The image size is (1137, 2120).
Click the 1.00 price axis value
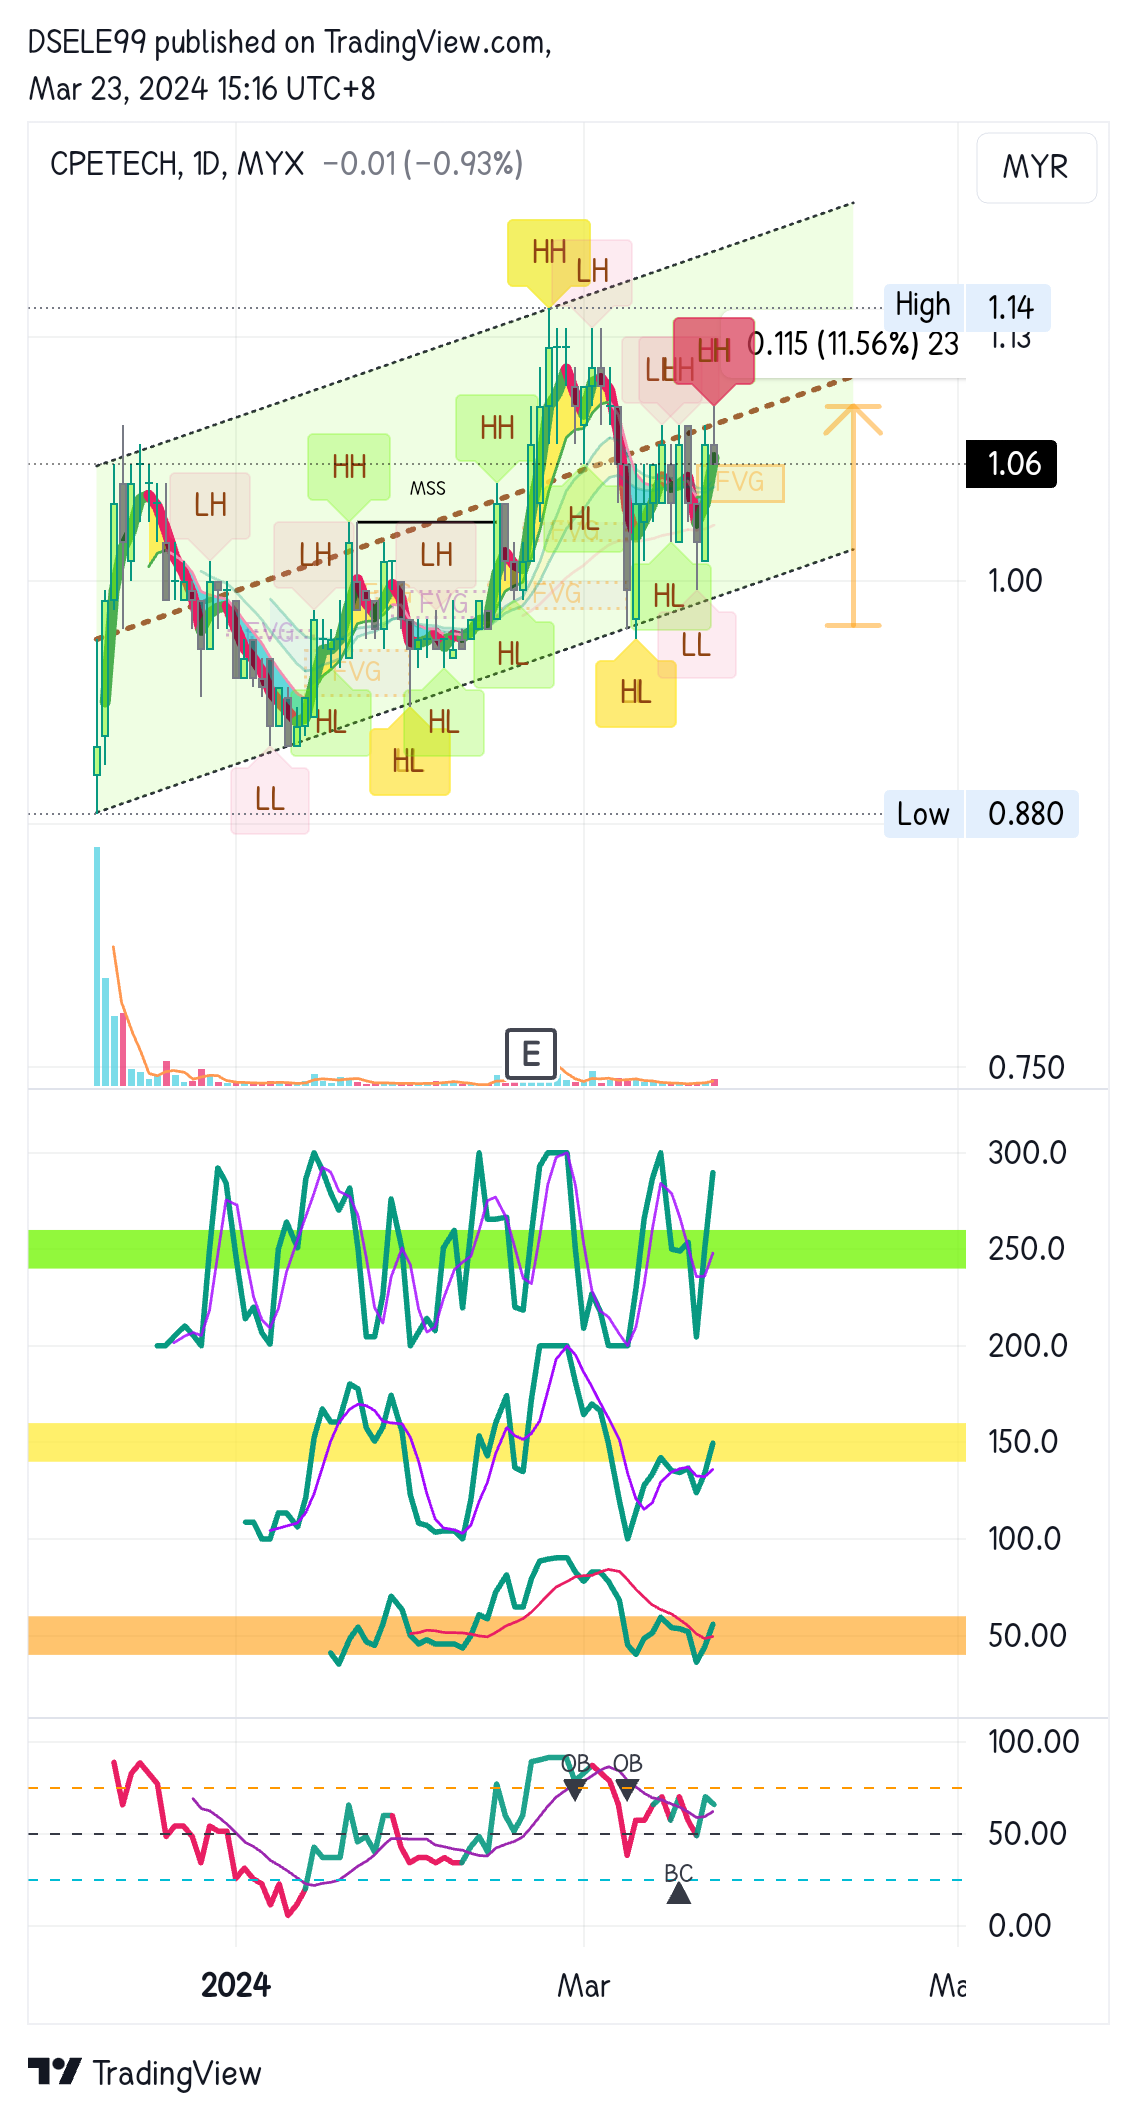tap(1015, 581)
